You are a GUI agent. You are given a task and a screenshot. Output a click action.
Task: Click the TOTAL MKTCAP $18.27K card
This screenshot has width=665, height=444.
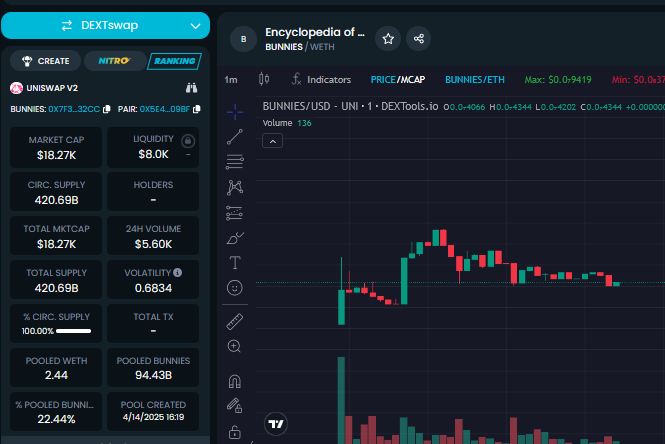click(56, 236)
